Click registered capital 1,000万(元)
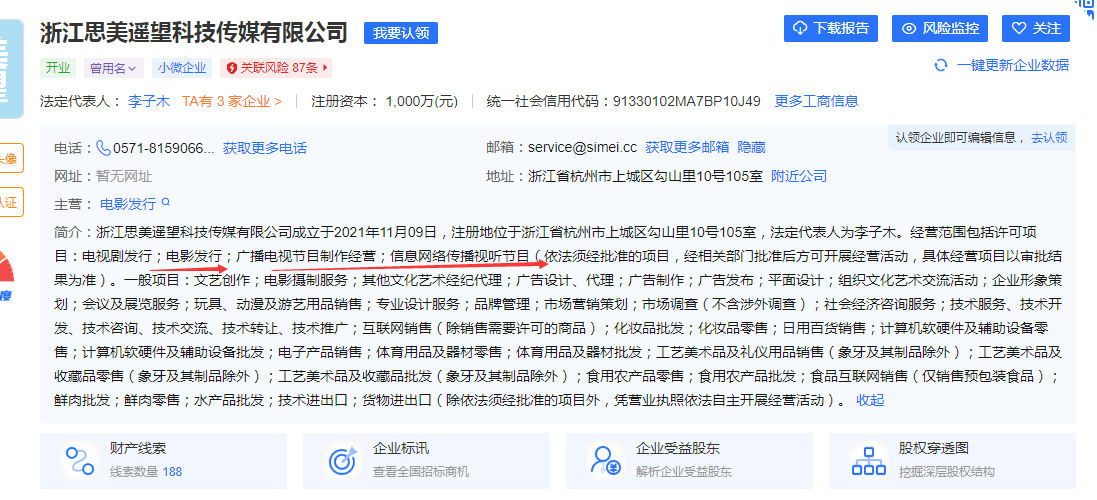This screenshot has height=500, width=1097. coord(422,101)
